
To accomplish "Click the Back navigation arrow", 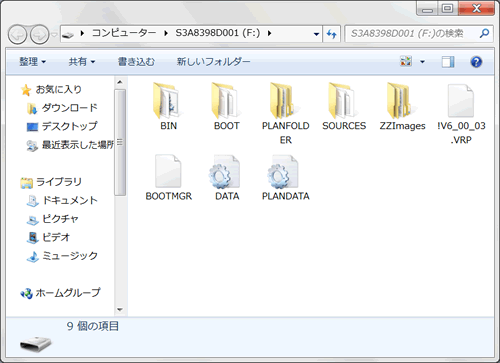I will click(17, 34).
